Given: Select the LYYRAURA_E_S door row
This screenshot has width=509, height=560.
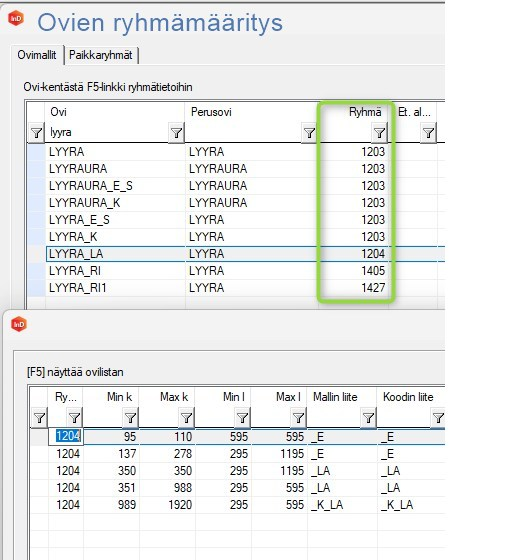Looking at the screenshot, I should click(236, 186).
